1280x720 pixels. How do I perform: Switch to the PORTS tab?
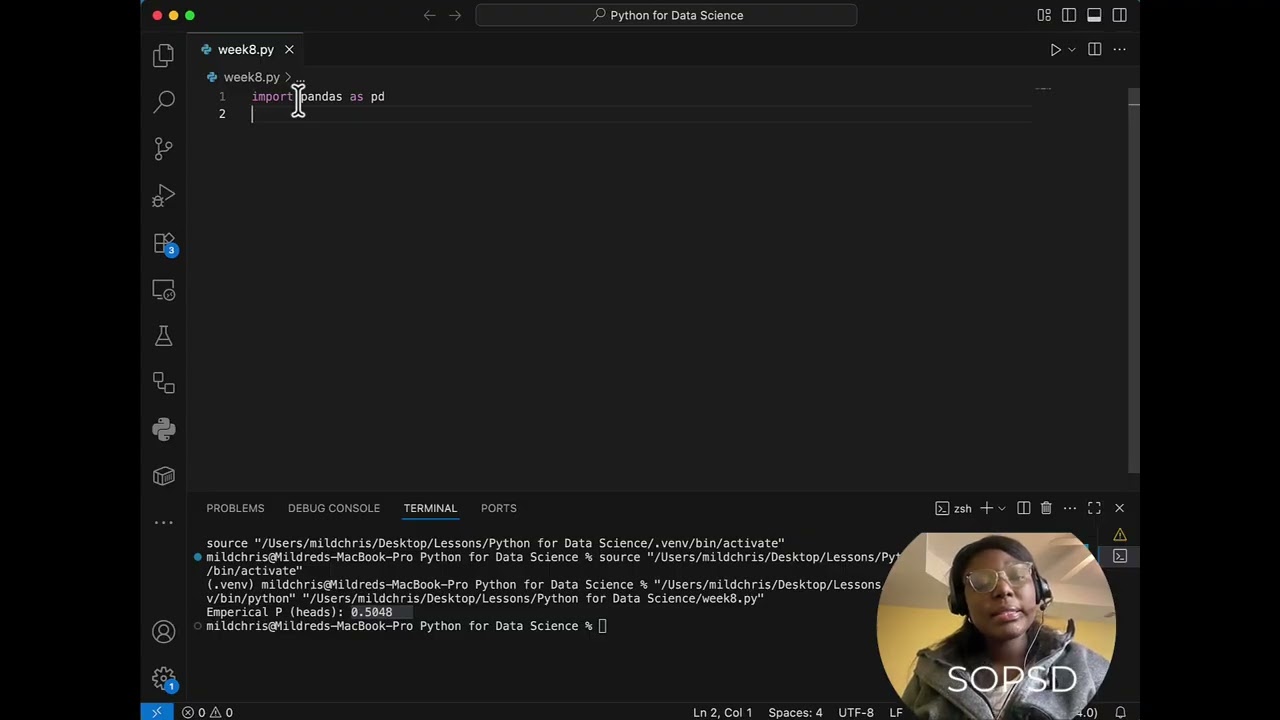point(498,508)
